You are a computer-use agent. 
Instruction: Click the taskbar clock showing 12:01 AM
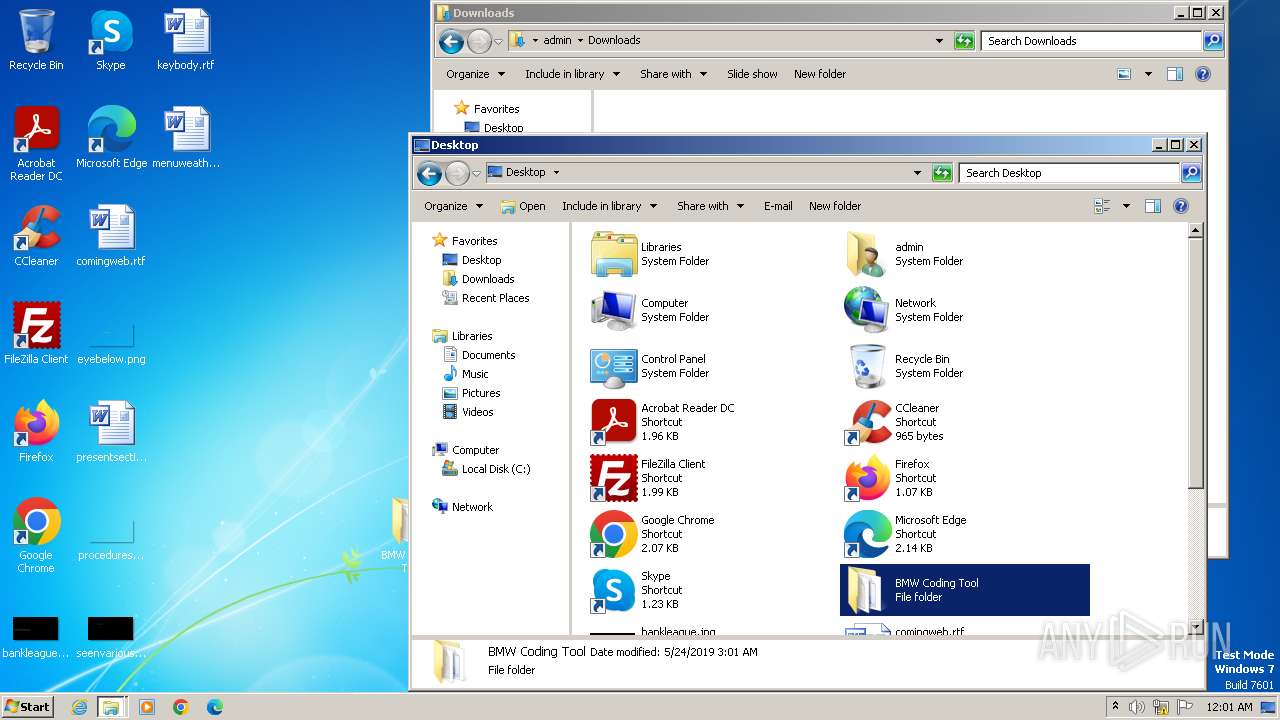pos(1230,707)
